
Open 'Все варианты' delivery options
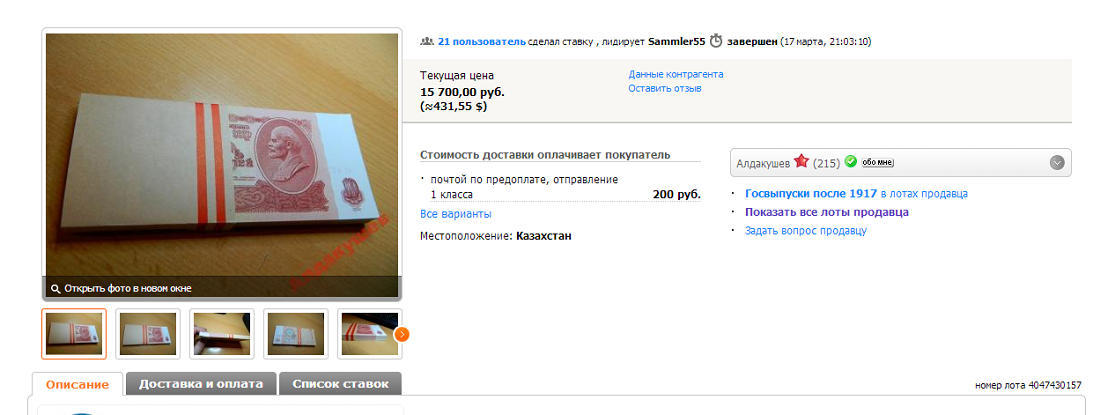(456, 214)
